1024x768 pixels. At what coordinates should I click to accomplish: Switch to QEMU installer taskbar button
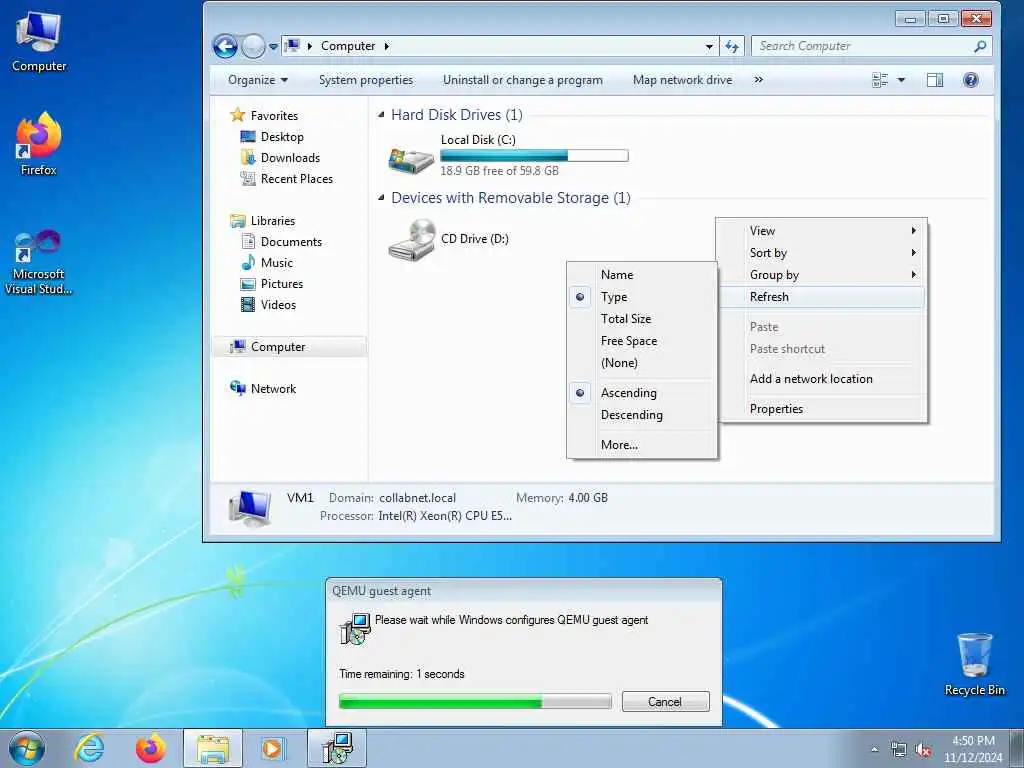coord(337,748)
